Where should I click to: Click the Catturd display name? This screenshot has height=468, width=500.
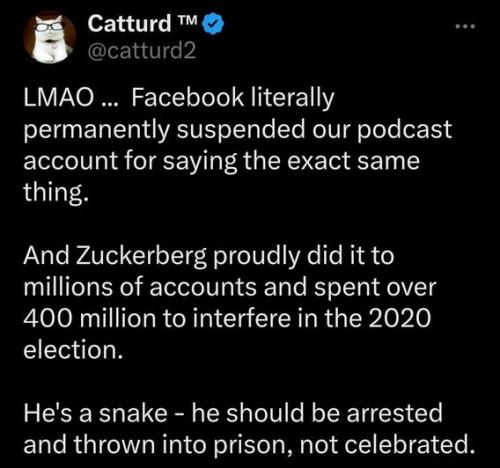point(129,24)
